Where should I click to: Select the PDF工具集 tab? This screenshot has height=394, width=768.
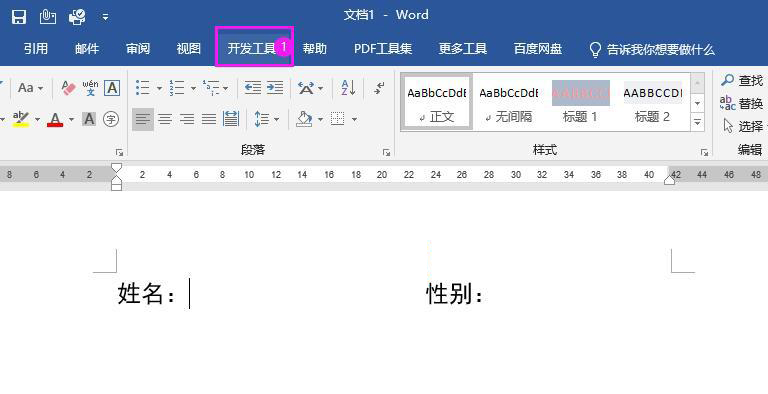[x=383, y=49]
